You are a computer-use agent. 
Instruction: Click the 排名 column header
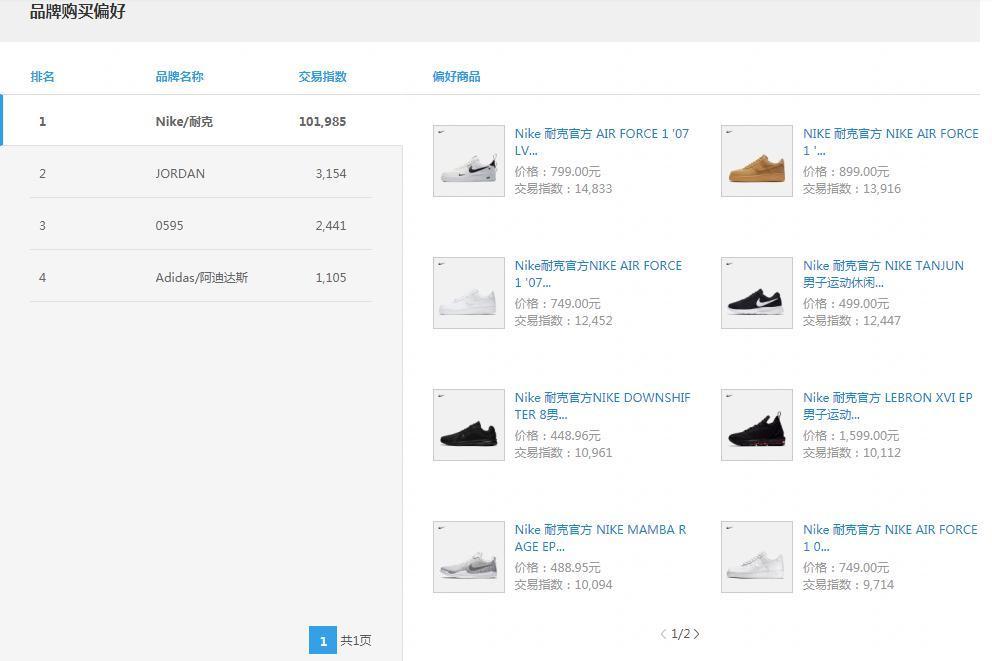42,77
